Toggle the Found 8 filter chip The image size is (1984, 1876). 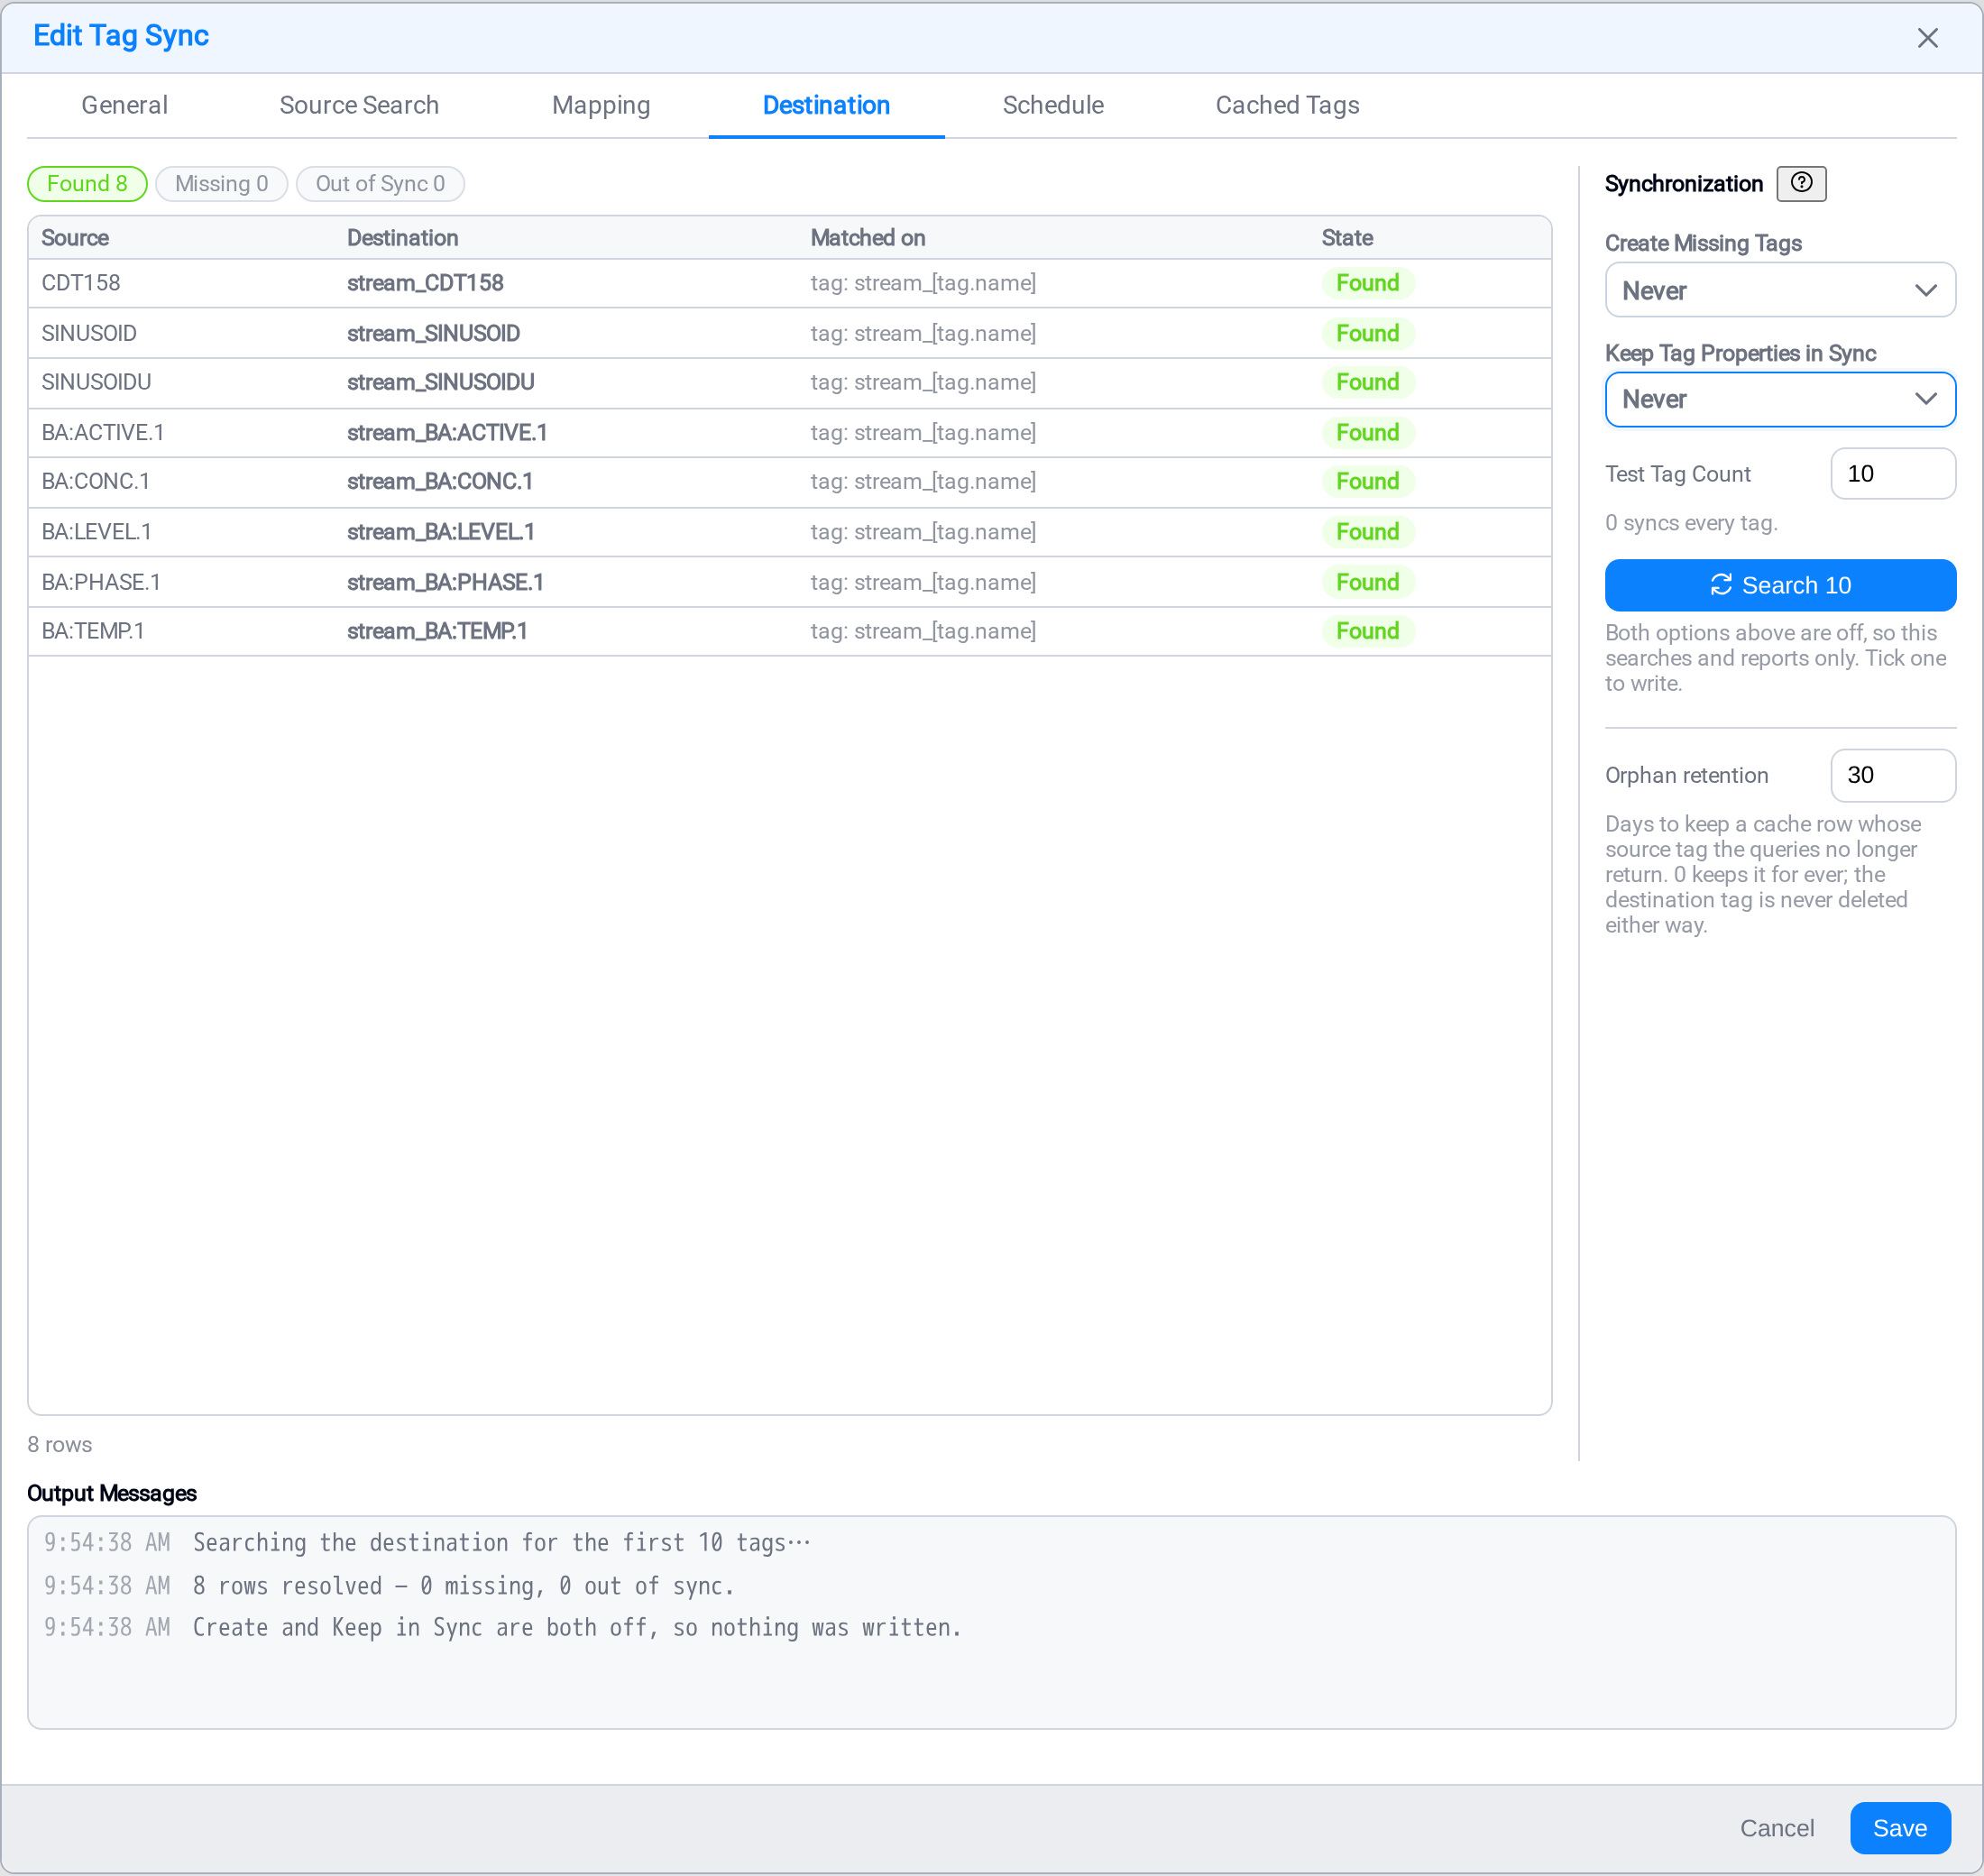[87, 184]
